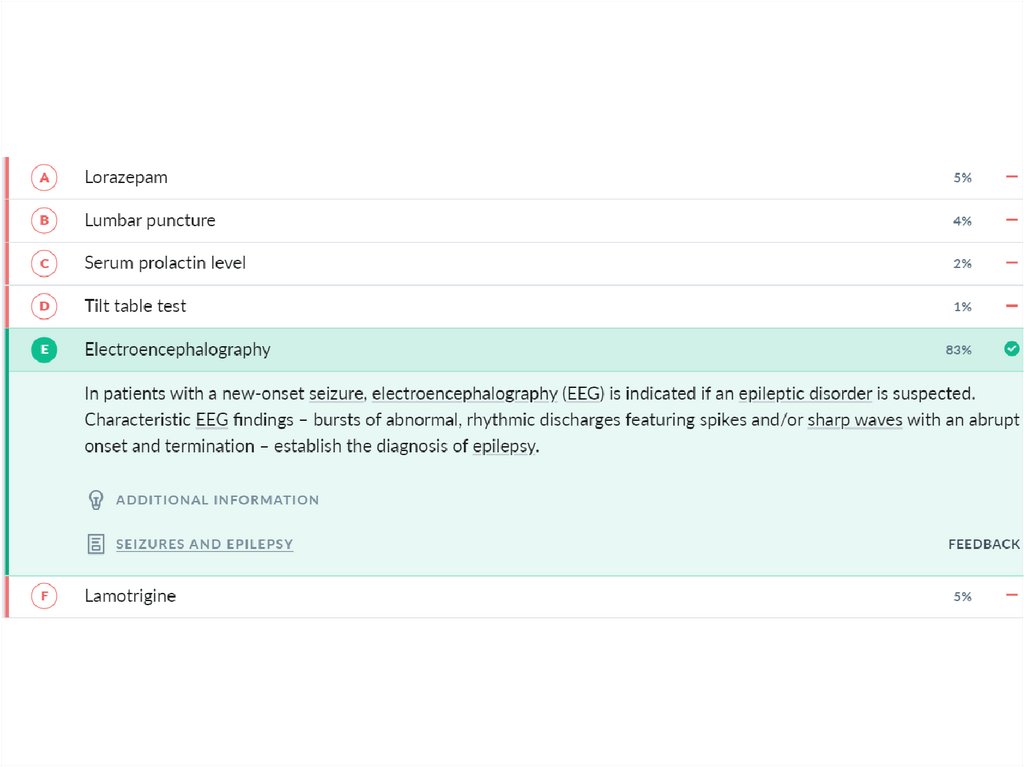
Task: Choose answer circle C for Serum prolactin
Action: (44, 264)
